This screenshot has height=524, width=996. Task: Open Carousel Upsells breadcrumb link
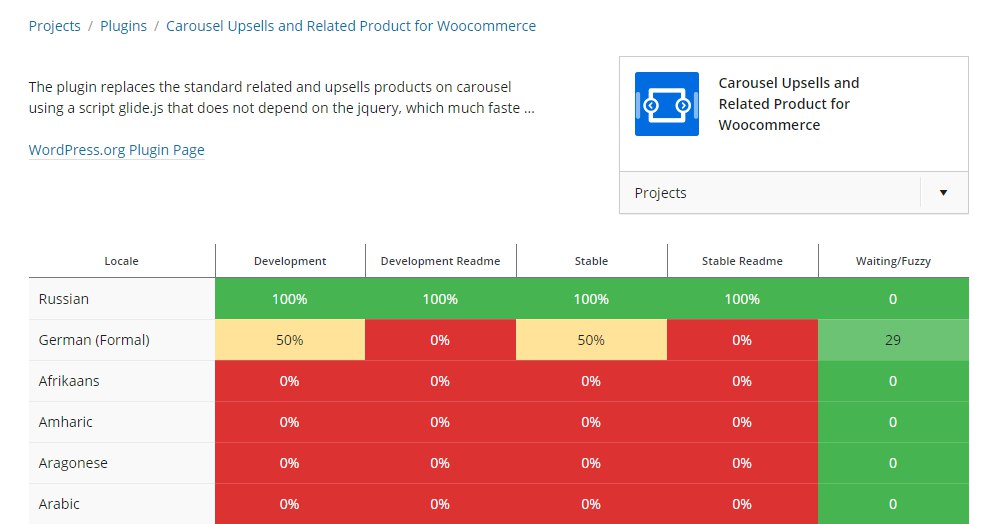pyautogui.click(x=351, y=26)
